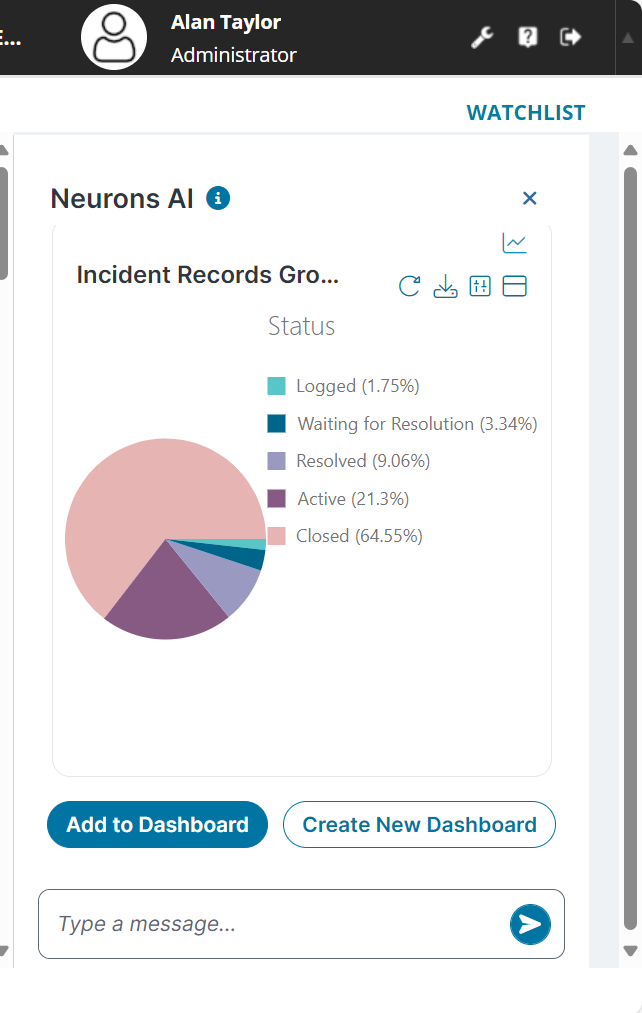Close the Neurons AI panel

530,198
